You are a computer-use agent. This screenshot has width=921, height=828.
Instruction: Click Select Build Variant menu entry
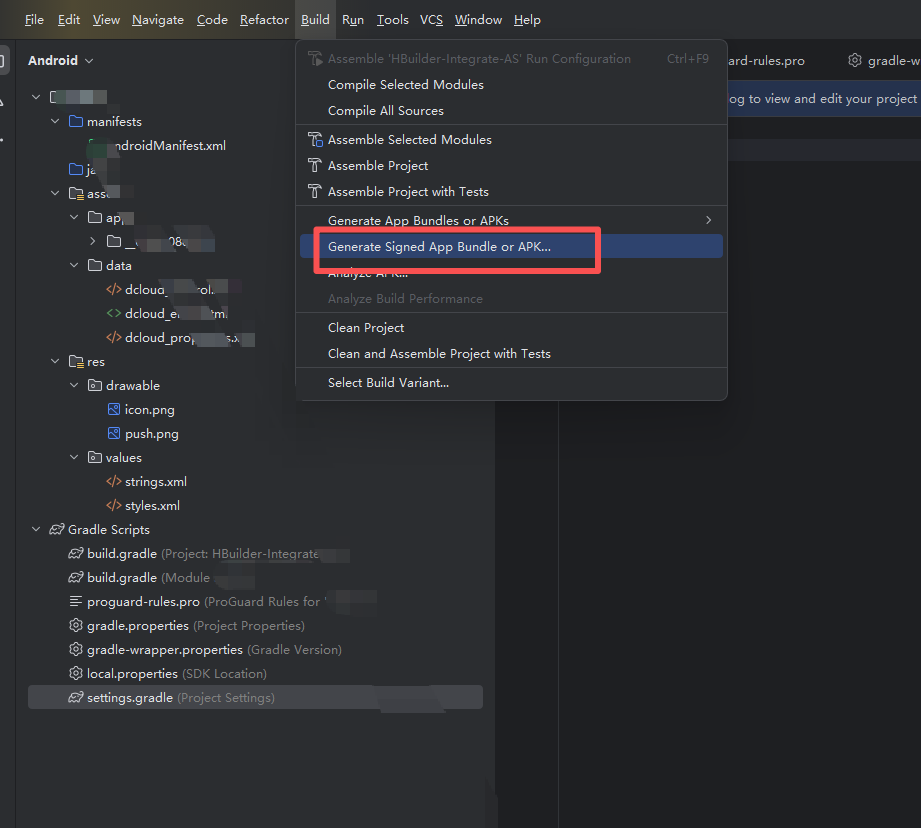click(388, 383)
